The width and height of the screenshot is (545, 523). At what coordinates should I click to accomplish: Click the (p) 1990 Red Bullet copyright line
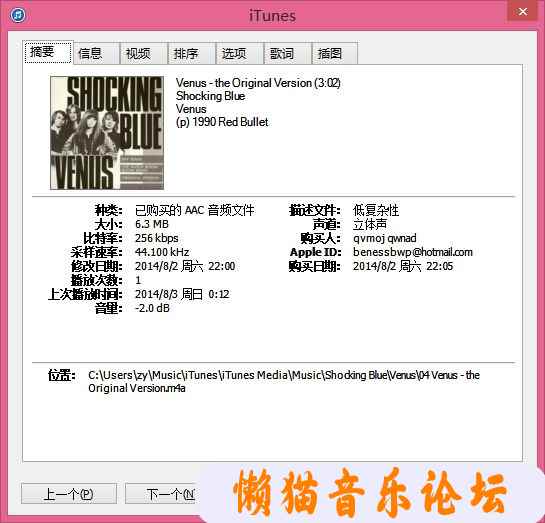[x=222, y=122]
